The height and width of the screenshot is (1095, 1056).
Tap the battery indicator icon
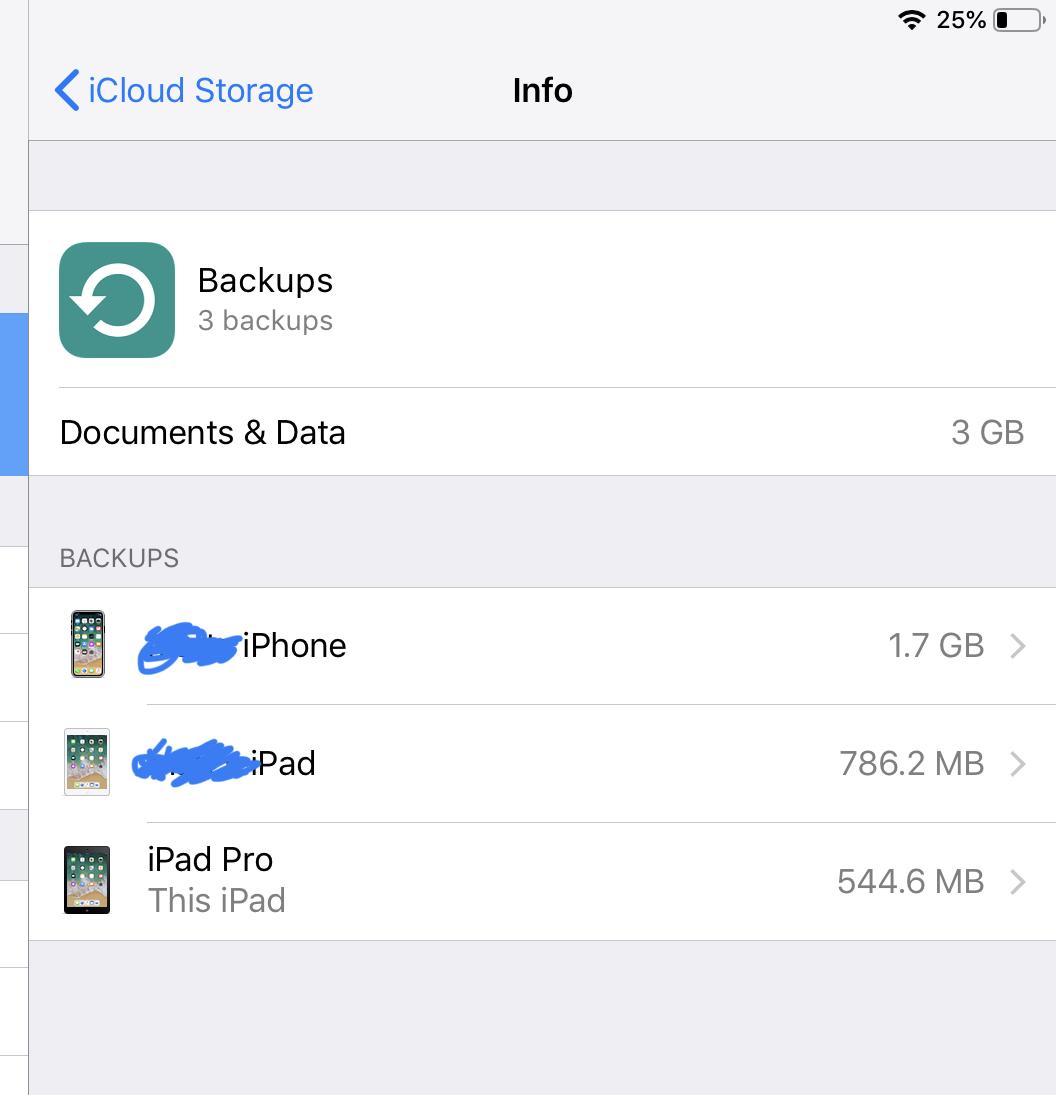pos(1018,20)
